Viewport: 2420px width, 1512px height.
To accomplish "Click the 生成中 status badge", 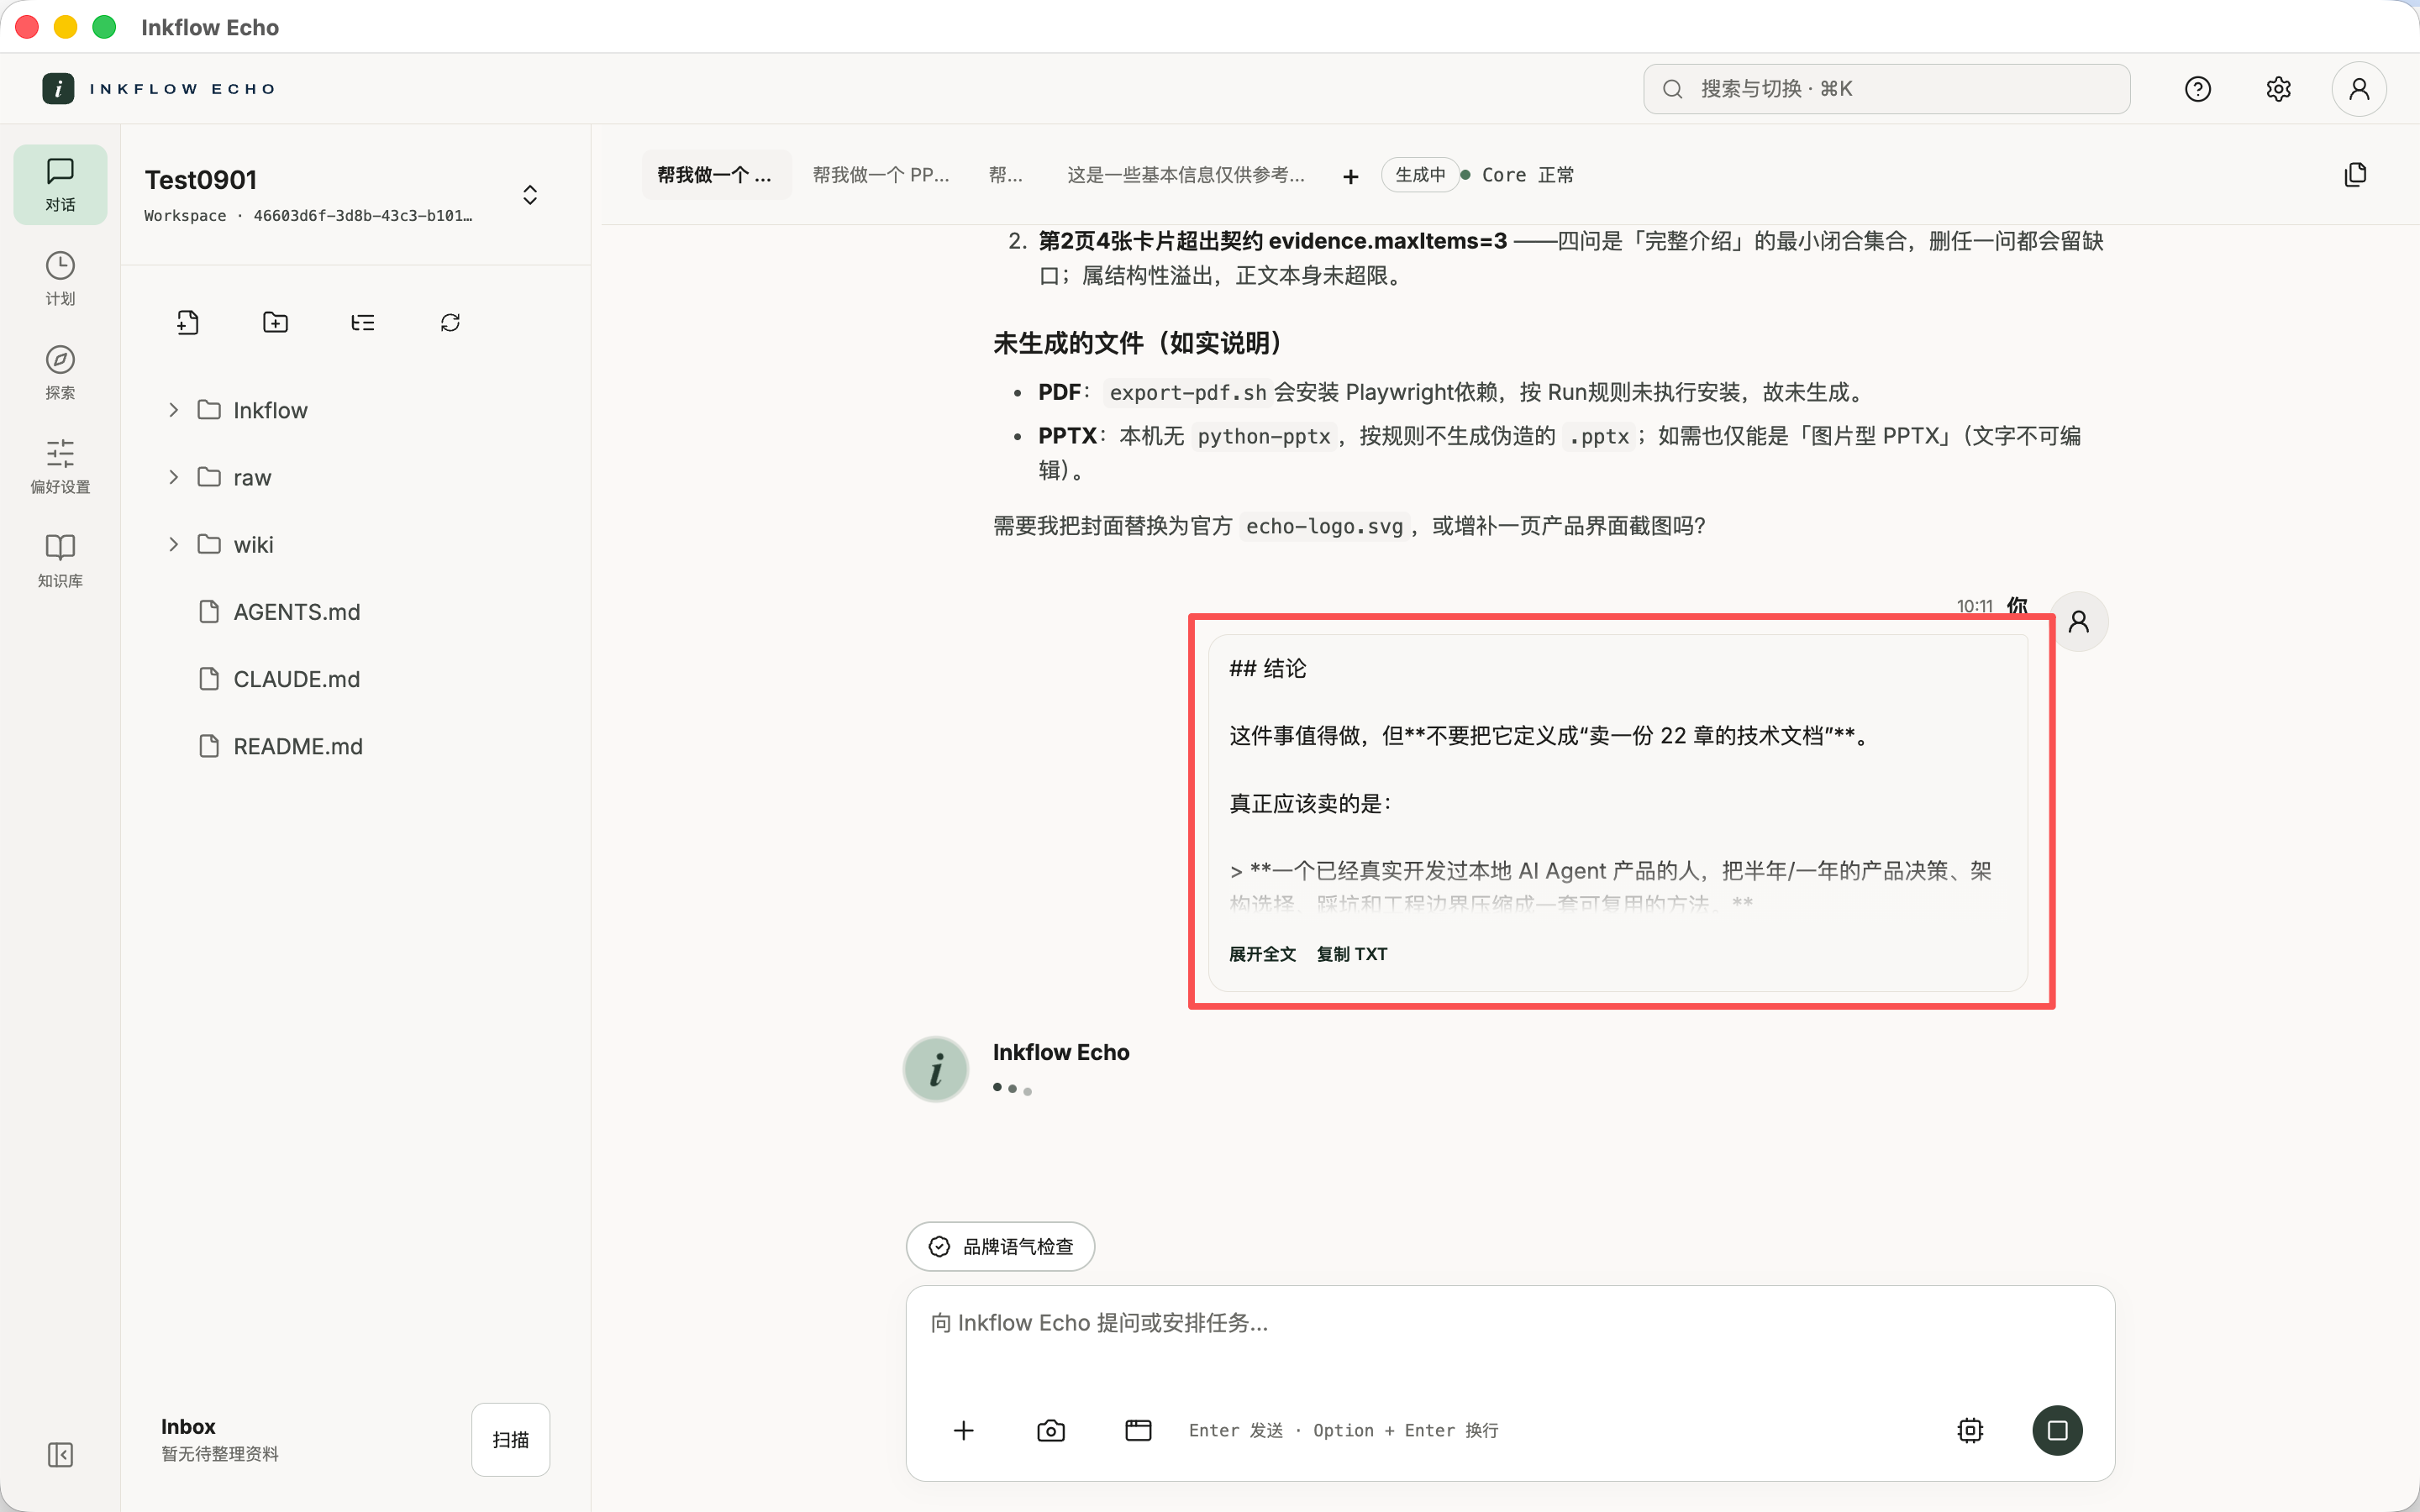I will 1419,175.
